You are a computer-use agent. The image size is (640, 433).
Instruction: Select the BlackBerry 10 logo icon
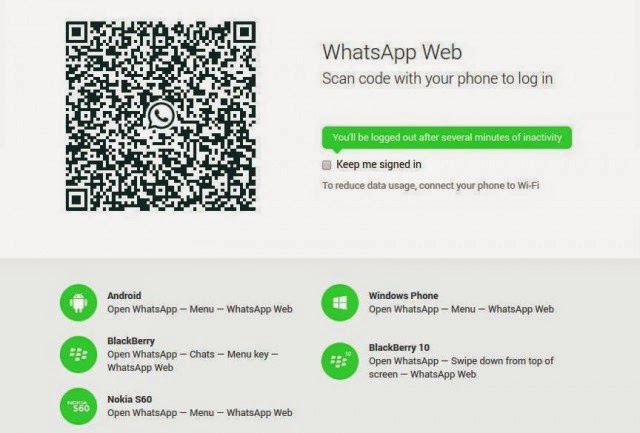point(340,361)
